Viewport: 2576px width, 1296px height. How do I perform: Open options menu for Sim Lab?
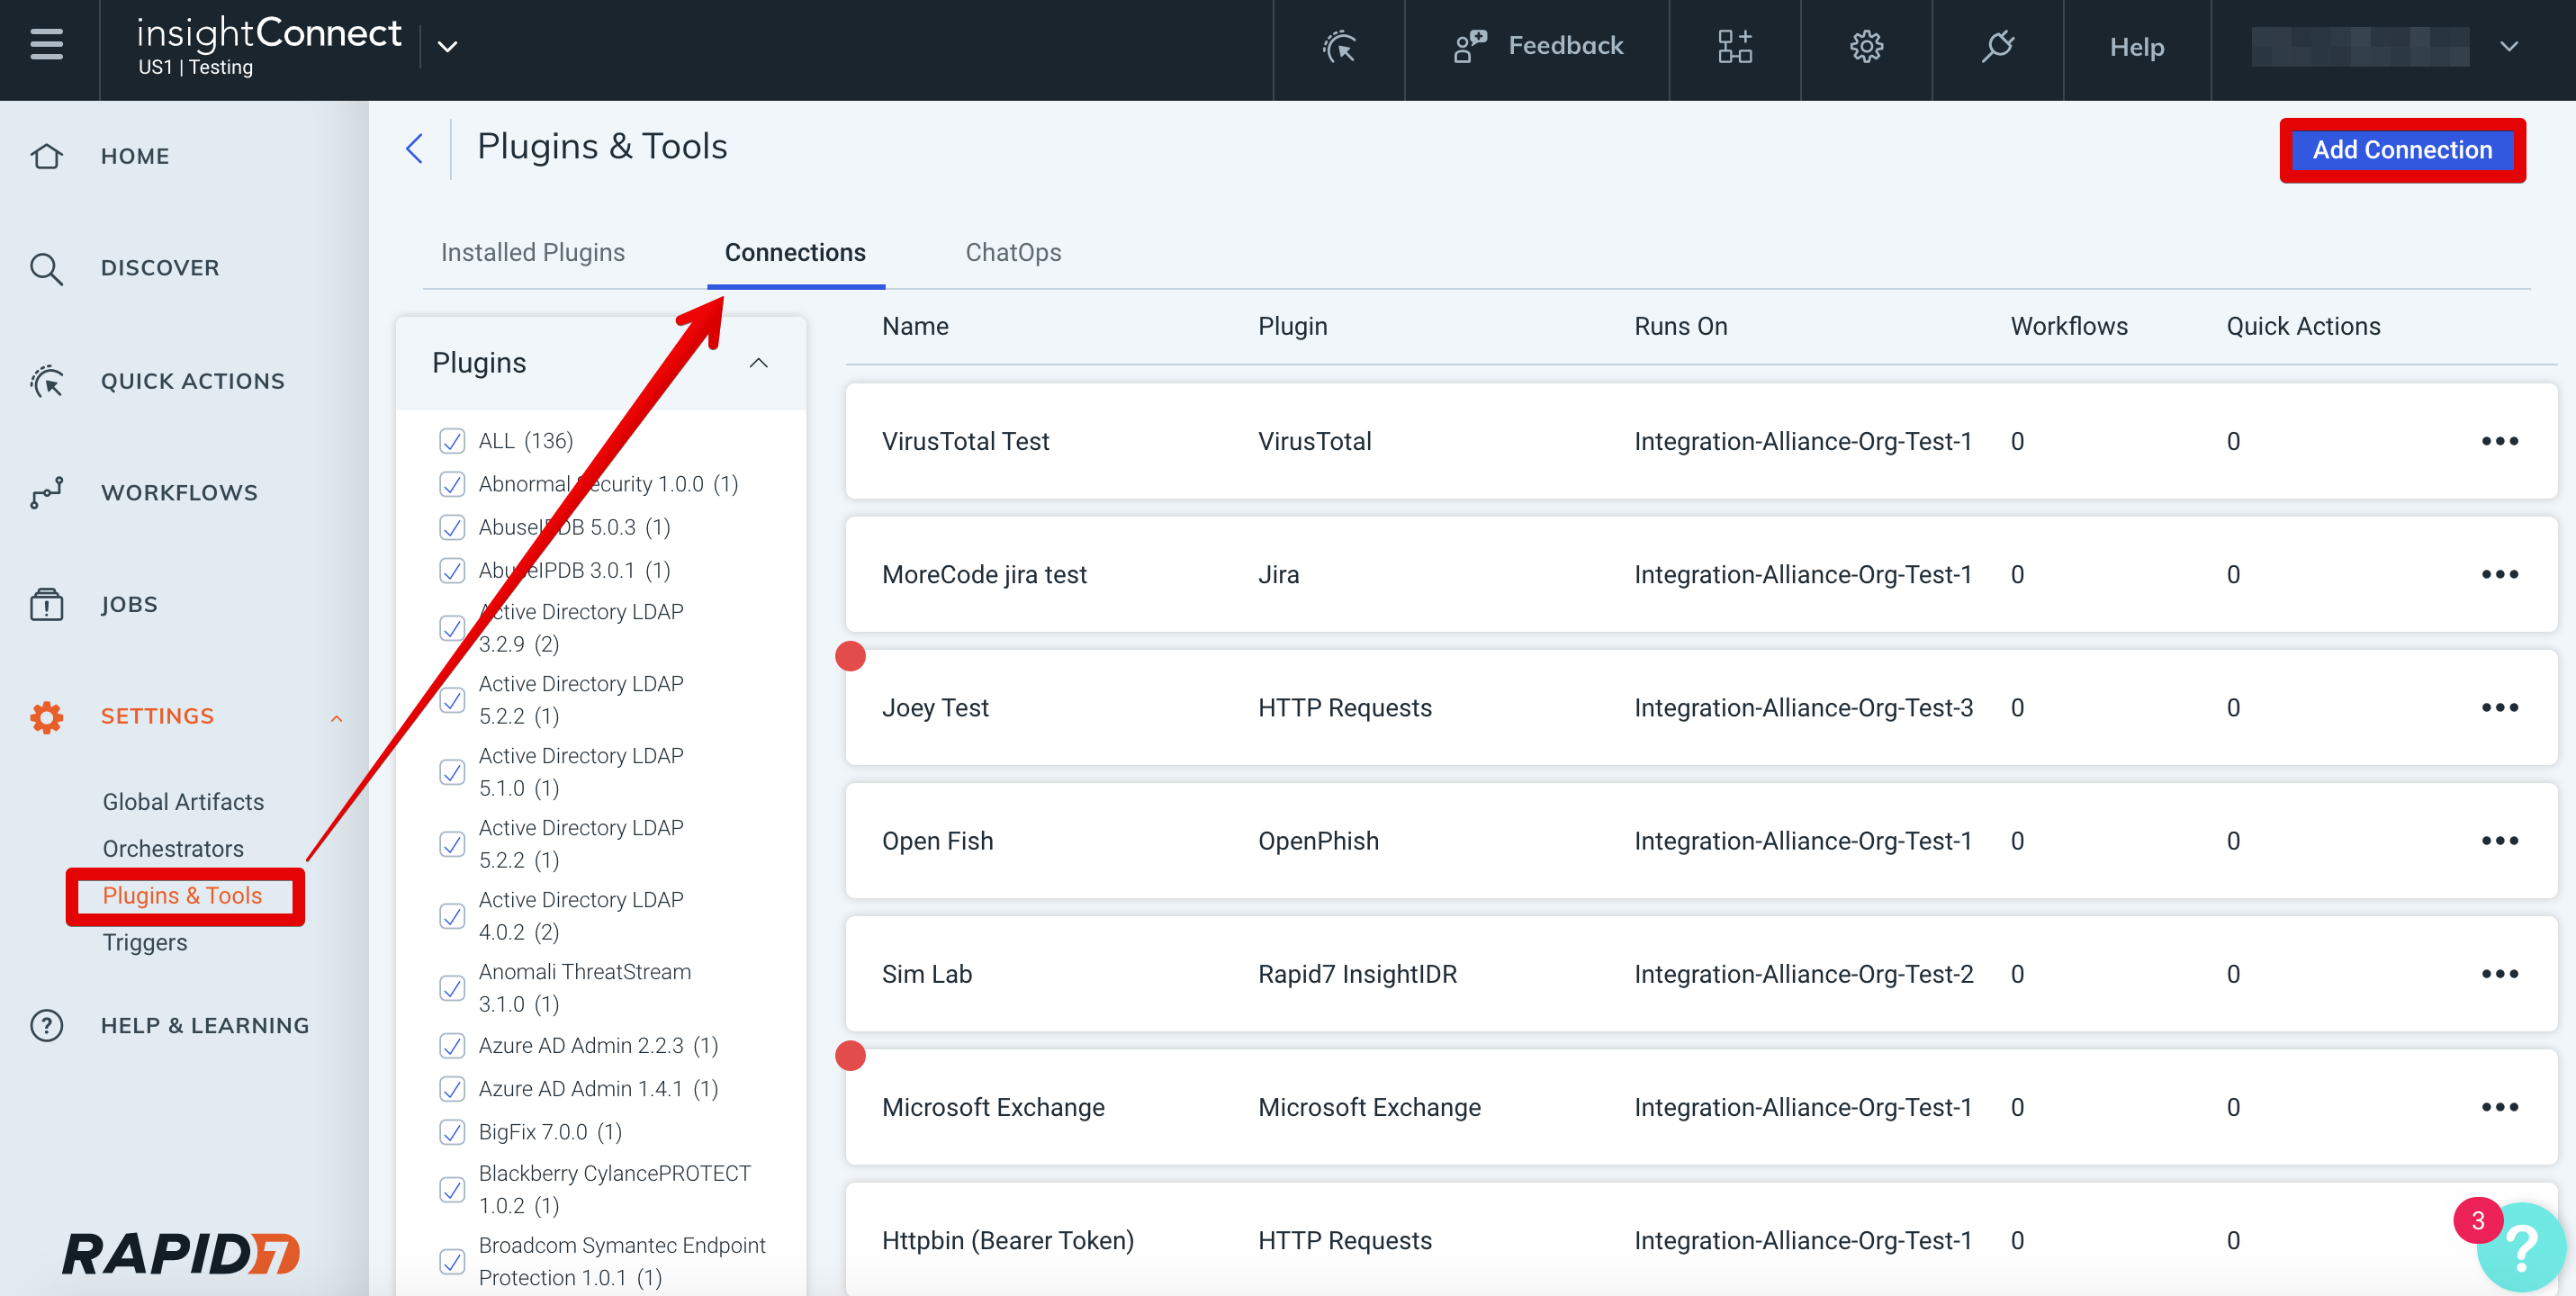(2499, 973)
